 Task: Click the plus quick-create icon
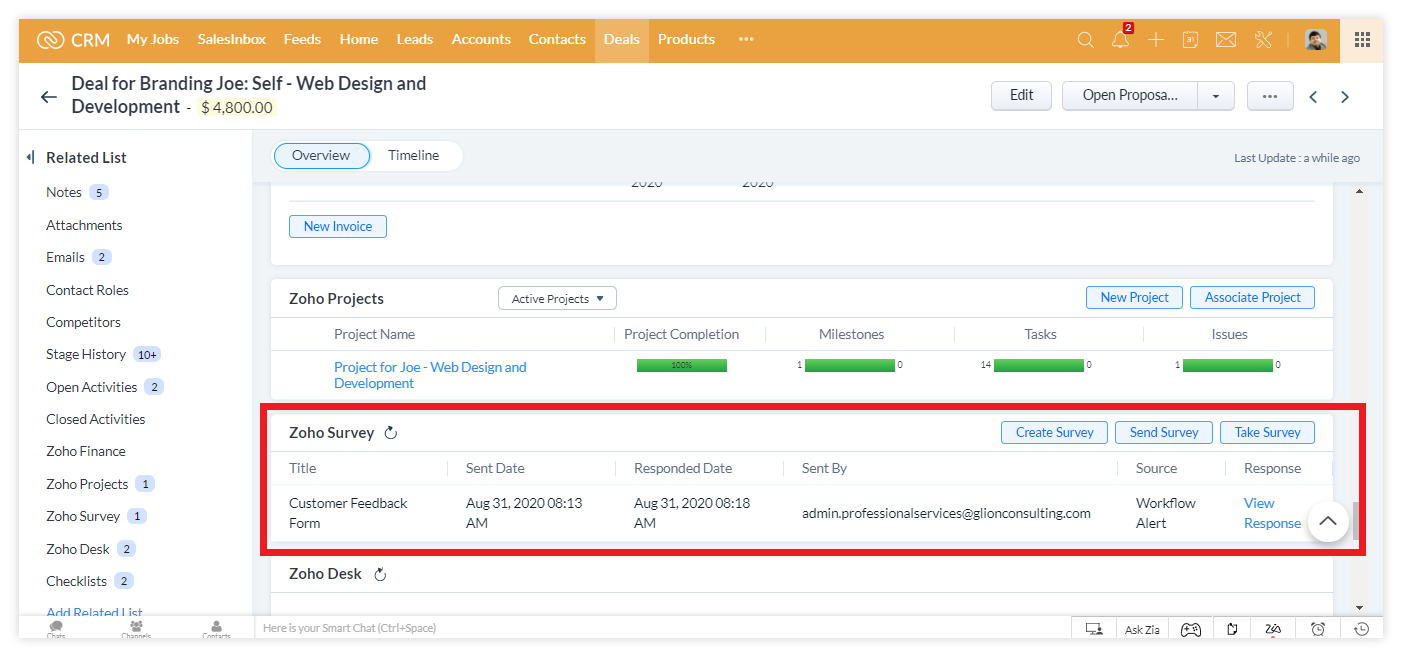1155,40
